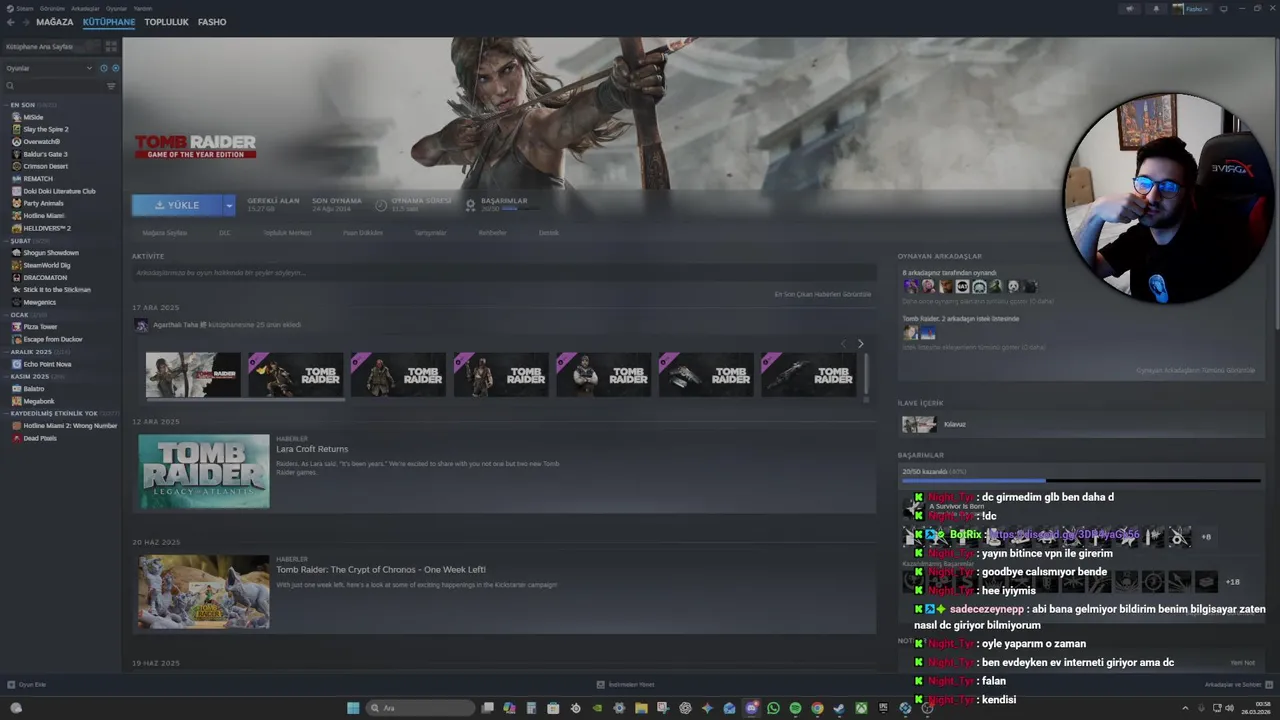This screenshot has width=1280, height=720.
Task: Select HELLDIVERS 2 in the list
Action: pyautogui.click(x=47, y=228)
